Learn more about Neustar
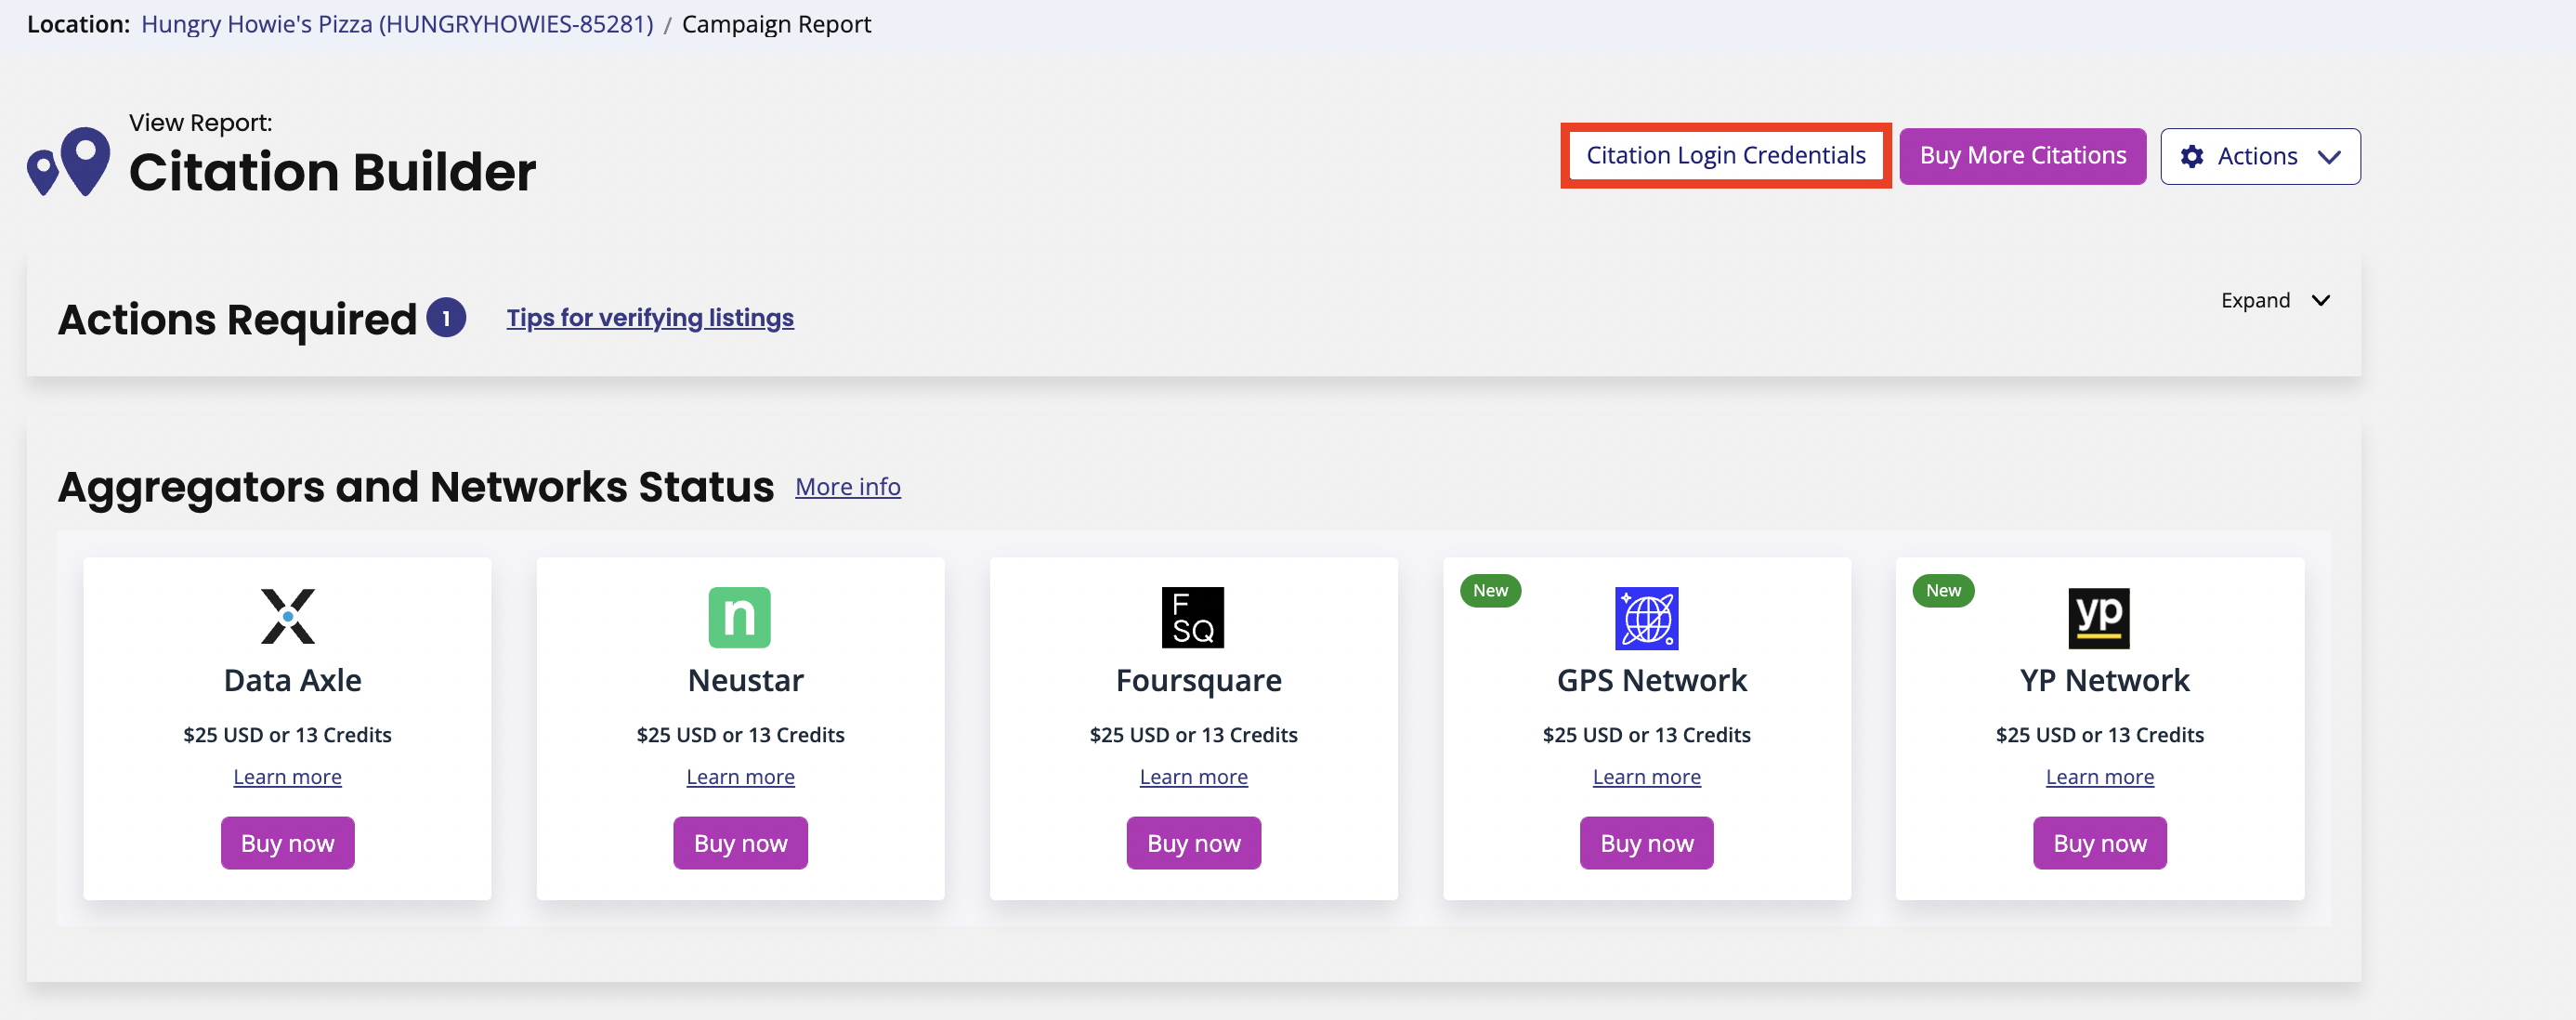Screen dimensions: 2576x1020 (740, 777)
